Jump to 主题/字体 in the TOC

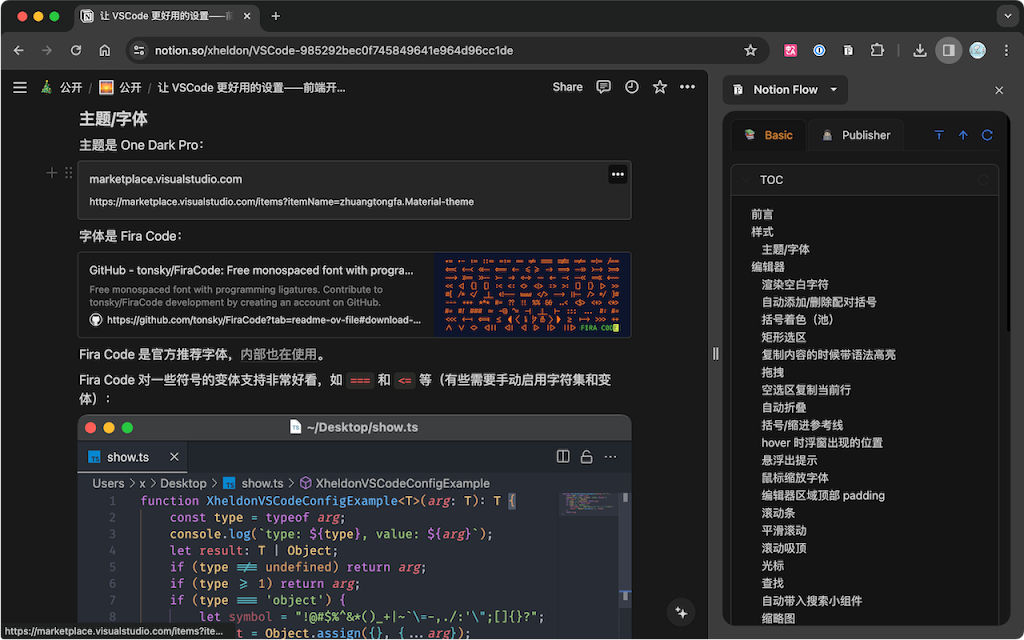point(786,249)
